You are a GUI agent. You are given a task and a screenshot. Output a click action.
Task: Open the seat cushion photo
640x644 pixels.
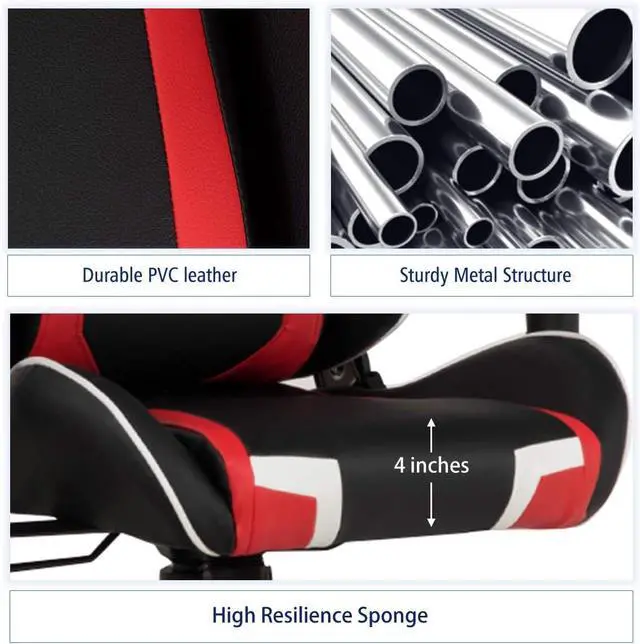point(321,447)
